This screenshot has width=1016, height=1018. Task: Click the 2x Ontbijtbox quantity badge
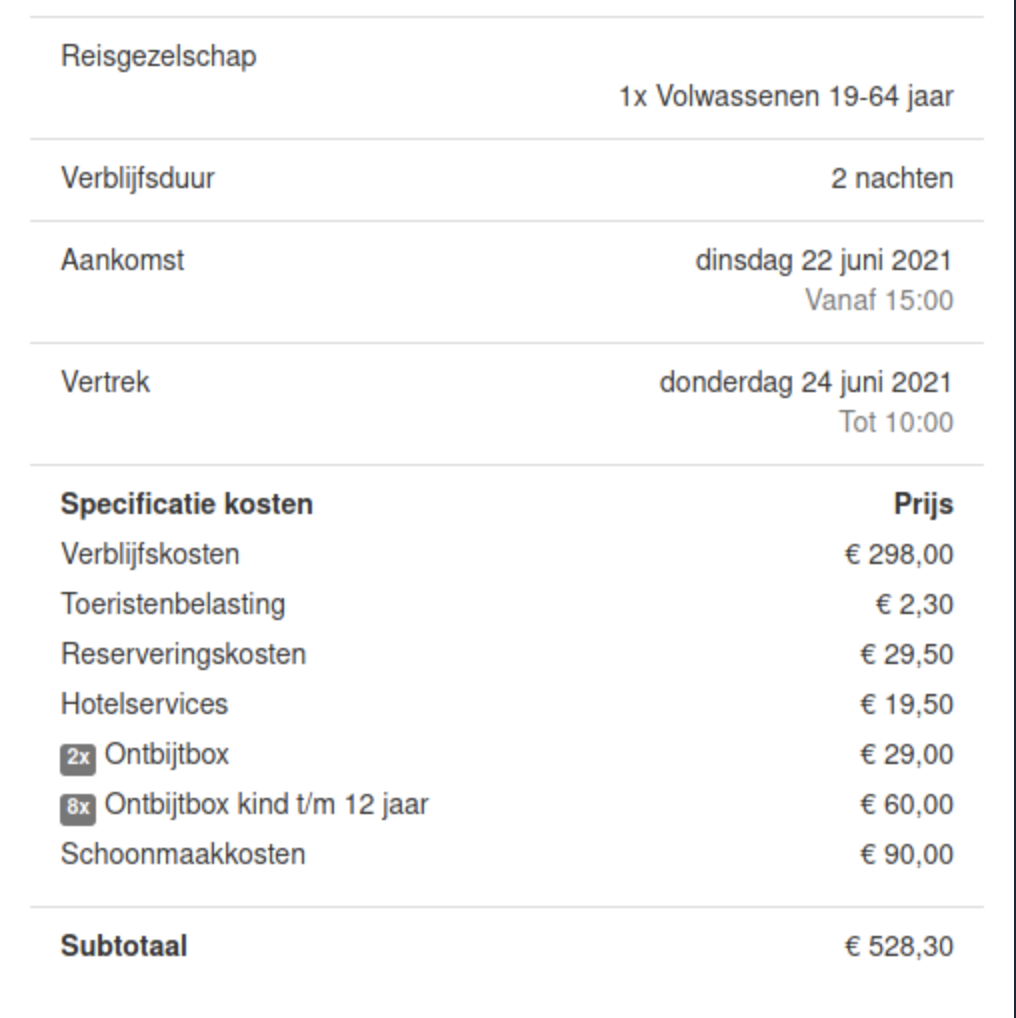click(x=78, y=758)
